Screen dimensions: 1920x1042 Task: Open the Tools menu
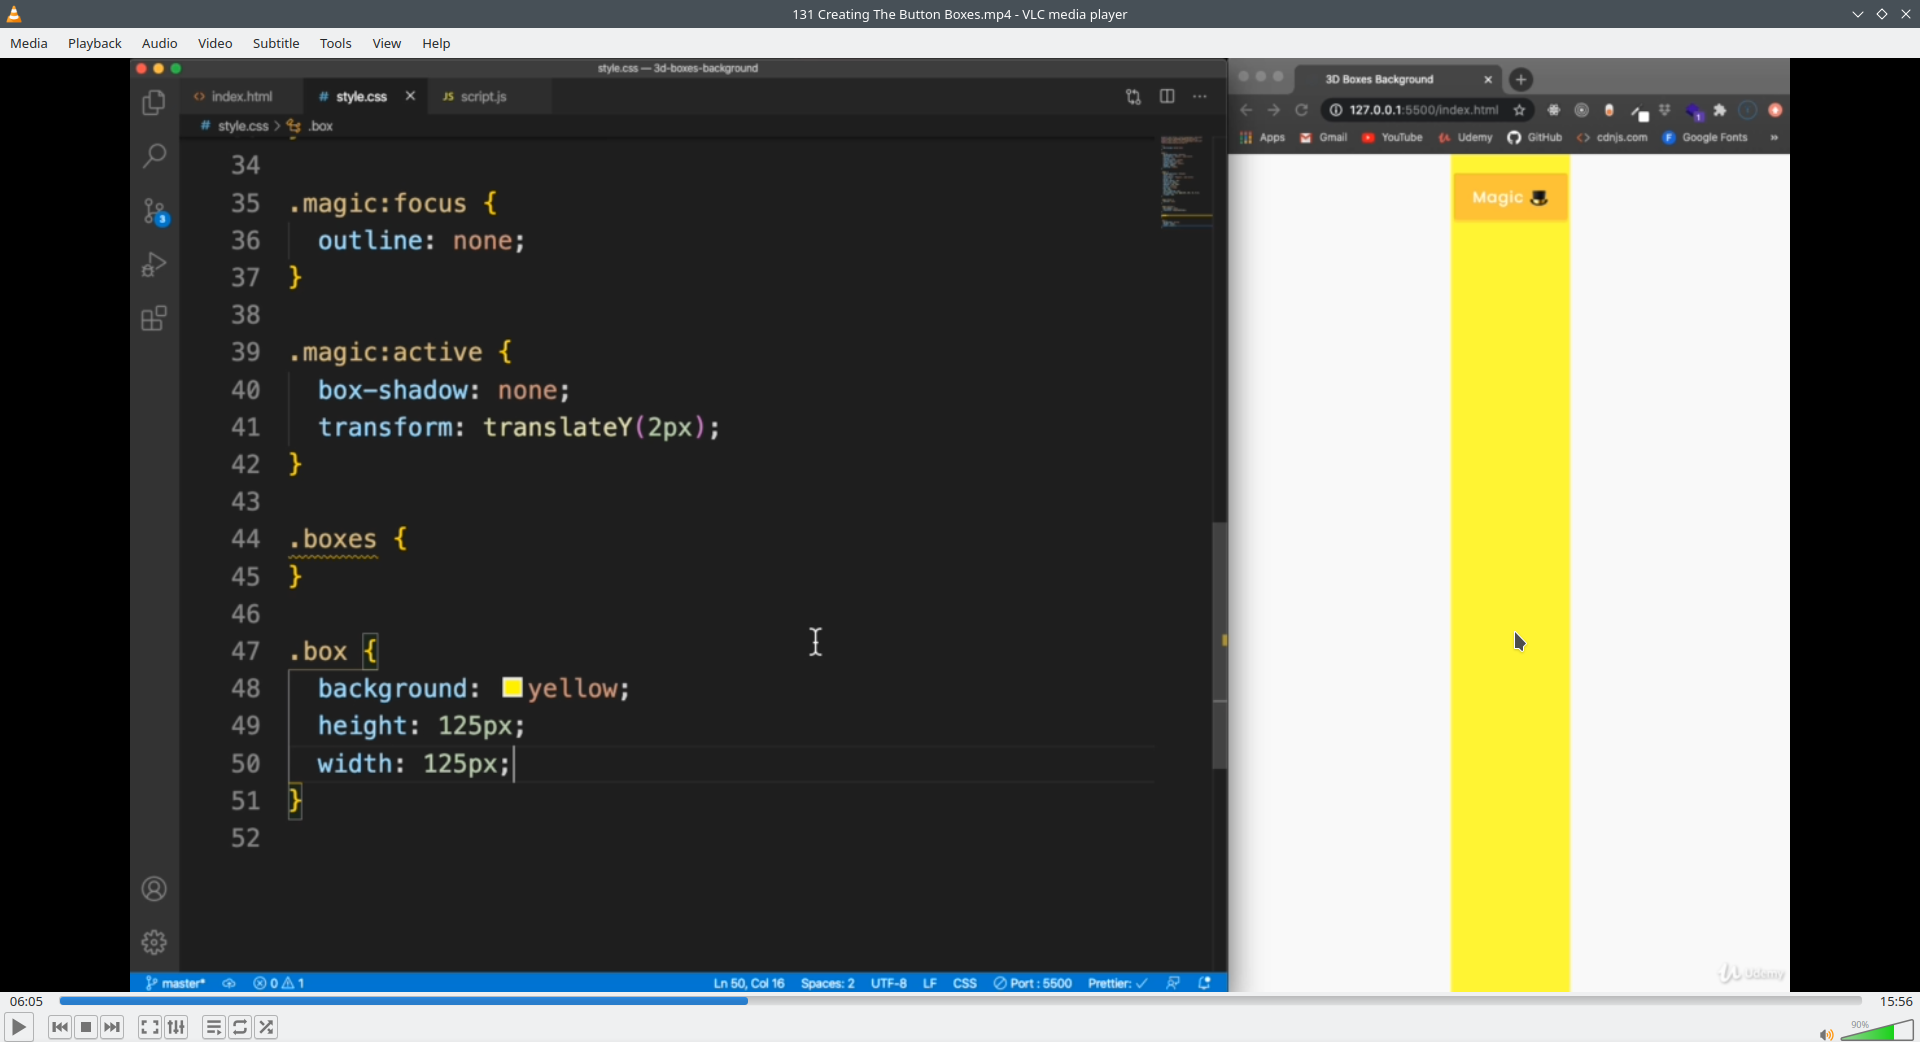(336, 43)
